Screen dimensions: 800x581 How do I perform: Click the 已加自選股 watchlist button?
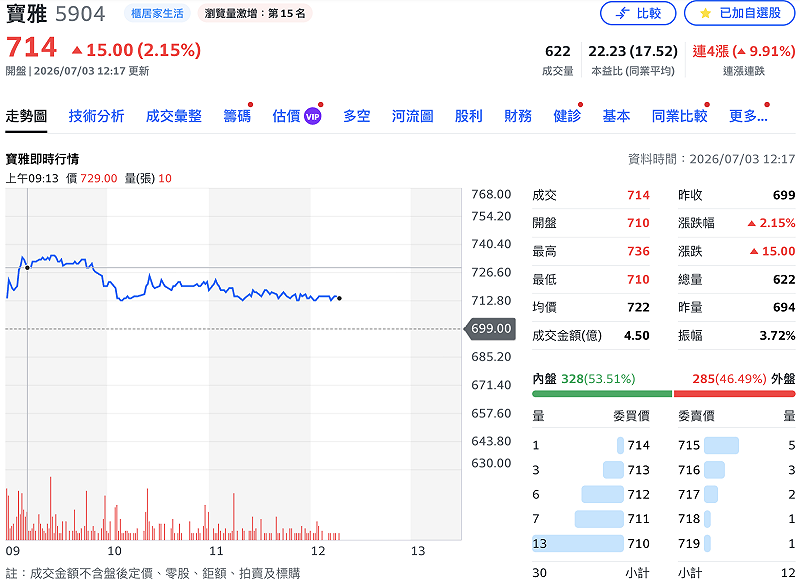click(739, 13)
